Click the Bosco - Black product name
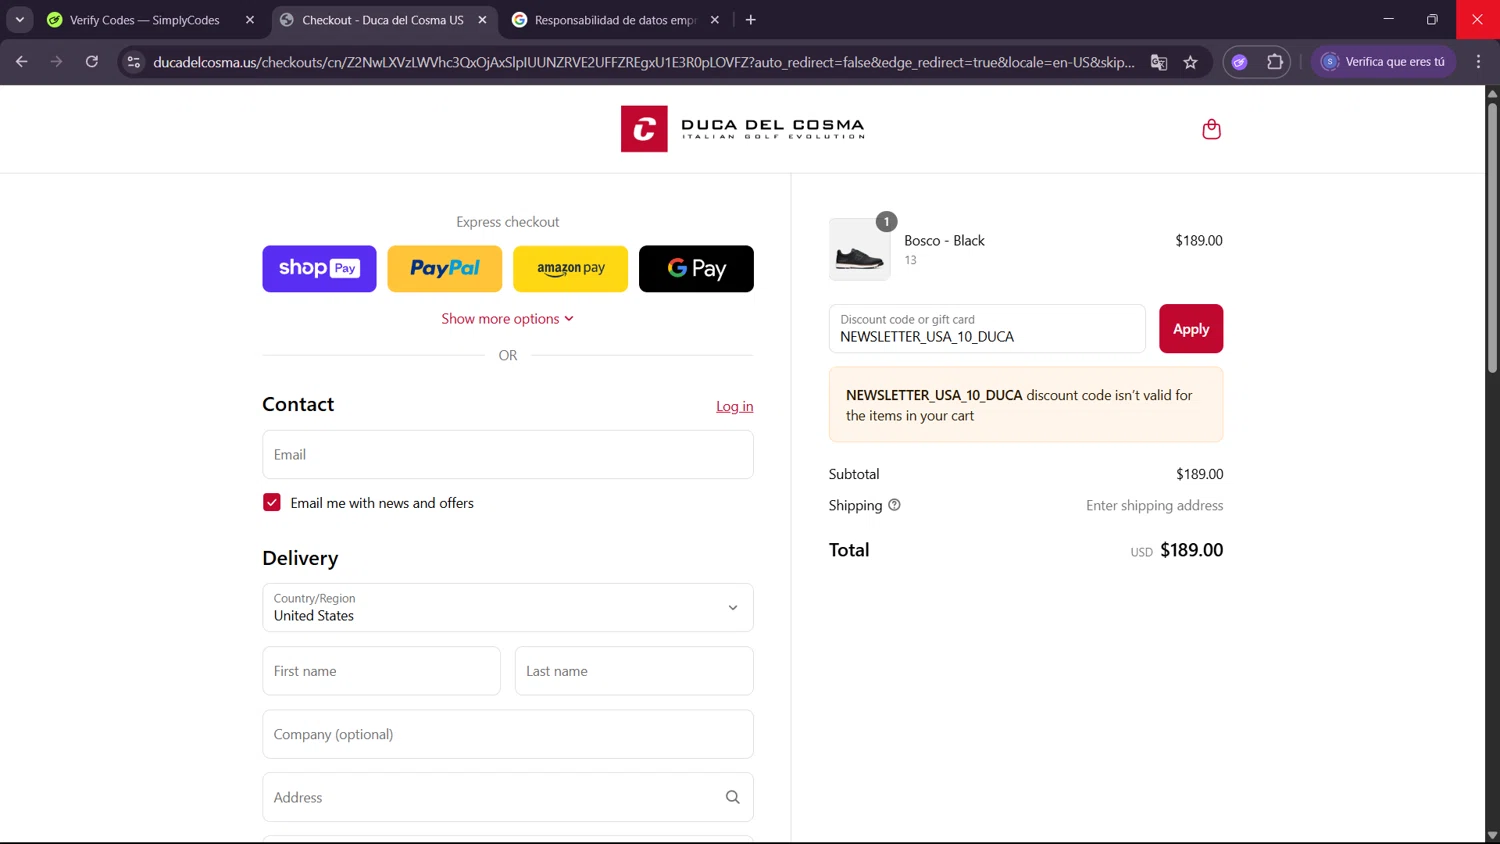The height and width of the screenshot is (844, 1500). [944, 241]
